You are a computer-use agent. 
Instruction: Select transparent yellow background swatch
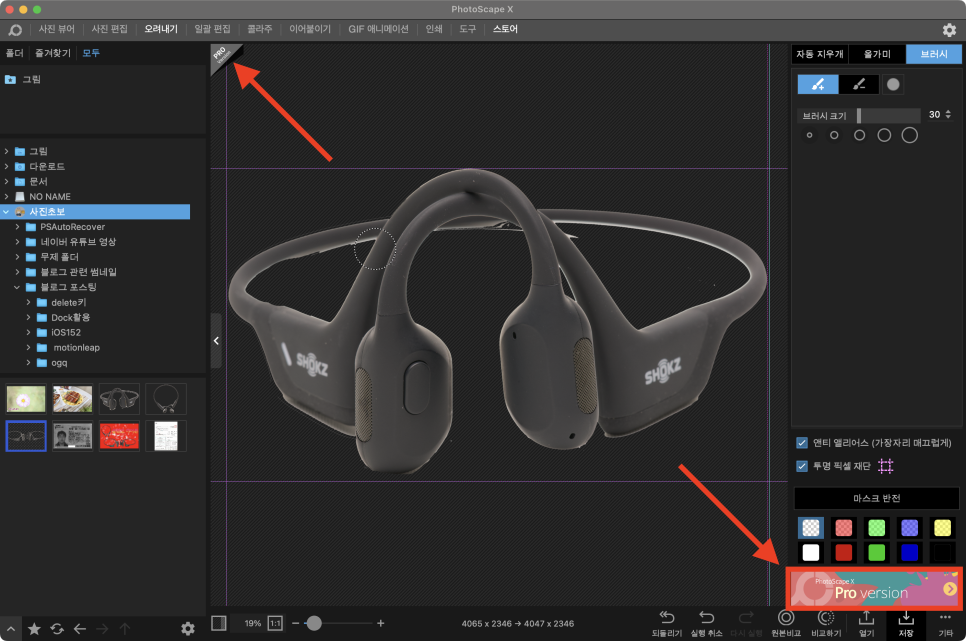(x=943, y=528)
